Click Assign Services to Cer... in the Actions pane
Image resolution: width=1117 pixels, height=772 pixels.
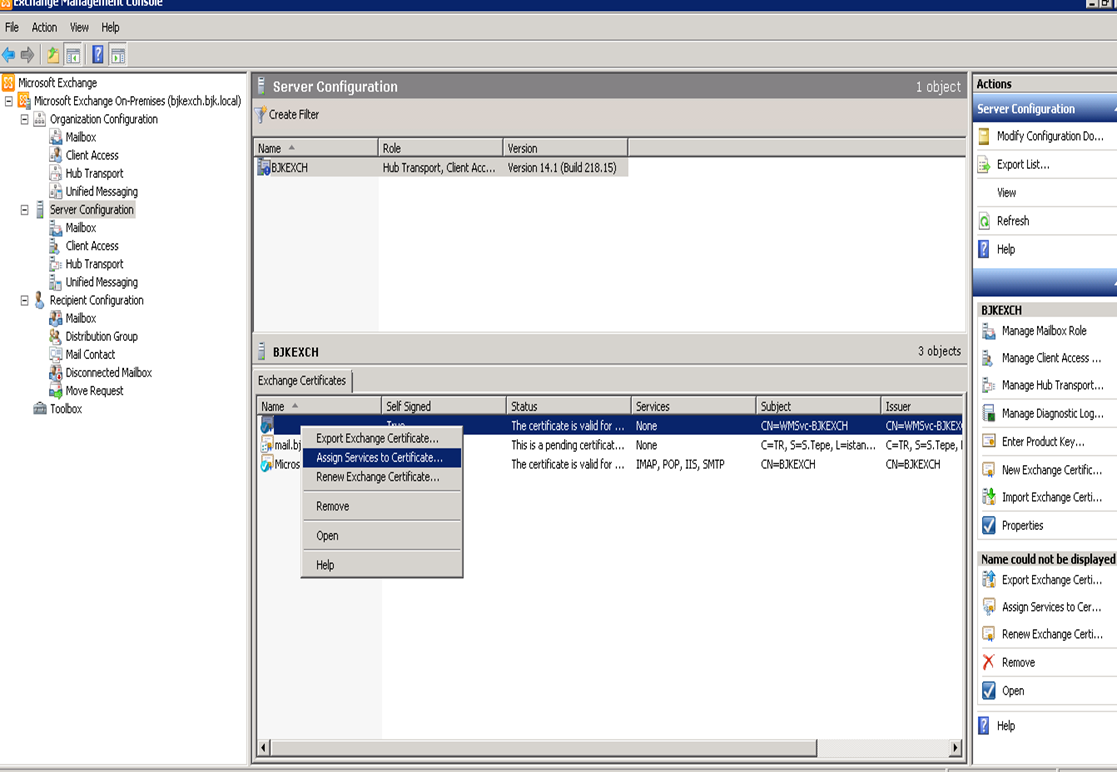tap(1051, 607)
